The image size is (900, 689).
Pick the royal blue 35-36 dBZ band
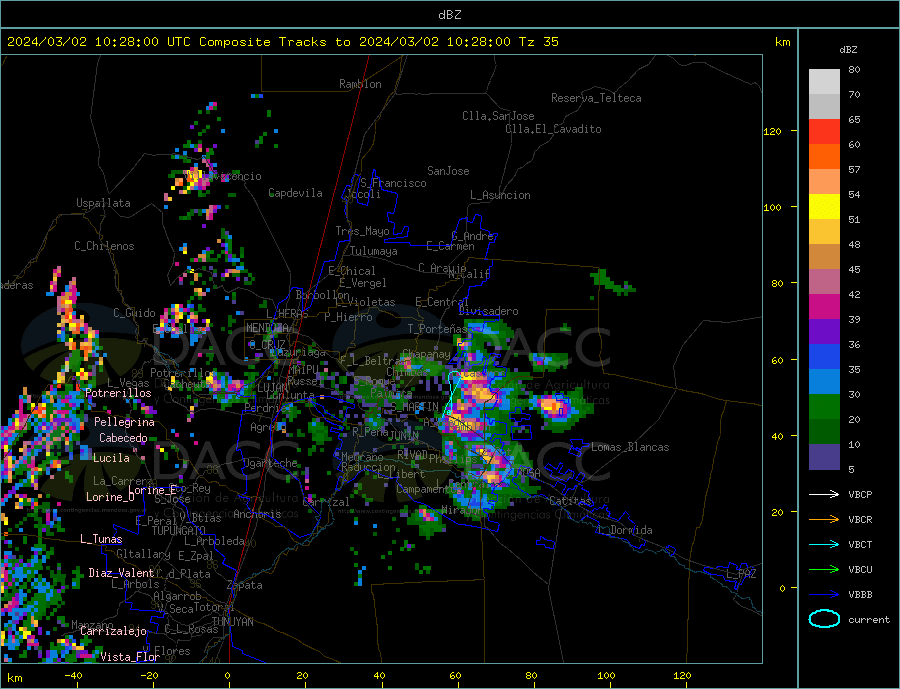click(824, 357)
